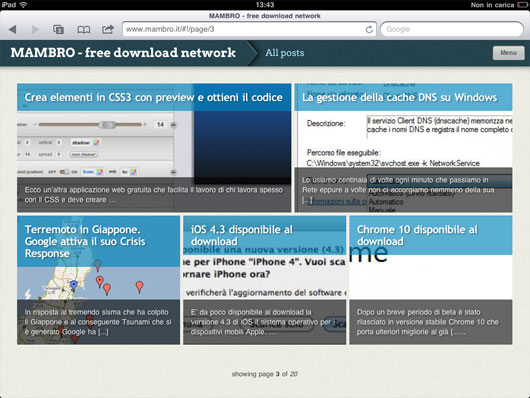Open the Terremoto in Giappone post
Image resolution: width=530 pixels, height=398 pixels.
click(x=85, y=241)
